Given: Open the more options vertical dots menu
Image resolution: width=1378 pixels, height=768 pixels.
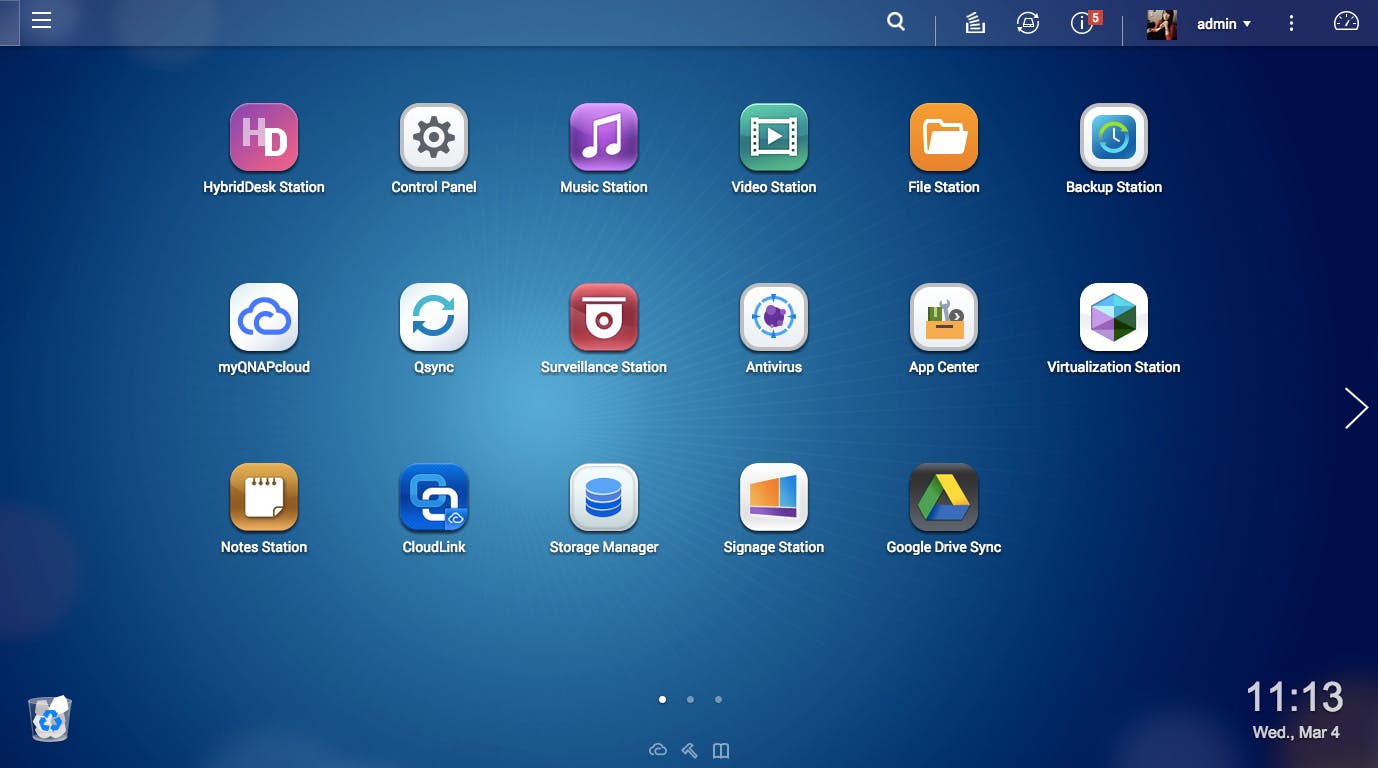Looking at the screenshot, I should [x=1292, y=23].
